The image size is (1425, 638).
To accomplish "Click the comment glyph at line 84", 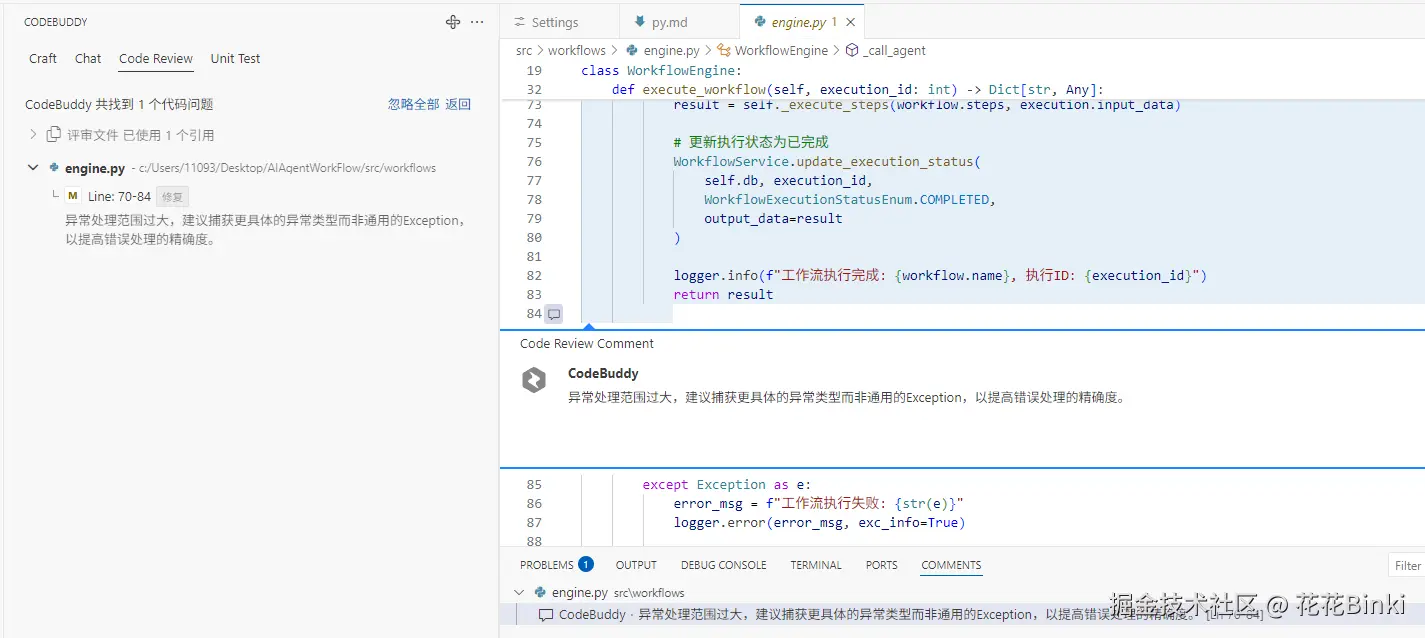I will (x=553, y=314).
